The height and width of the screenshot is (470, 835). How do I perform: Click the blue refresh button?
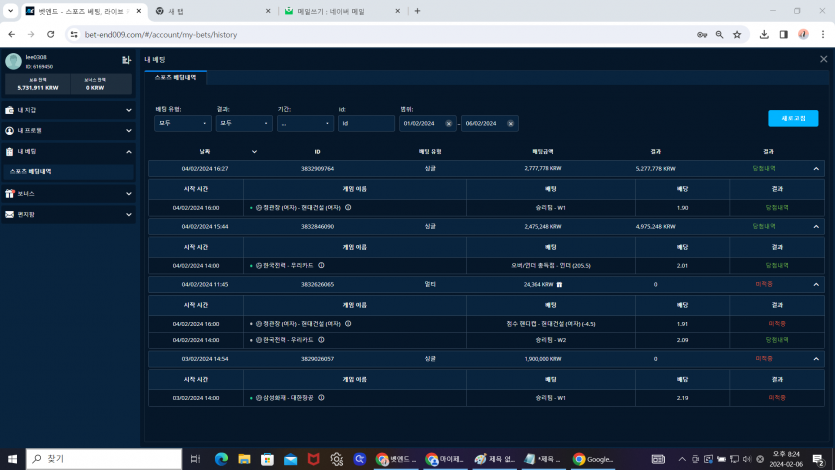(x=793, y=118)
